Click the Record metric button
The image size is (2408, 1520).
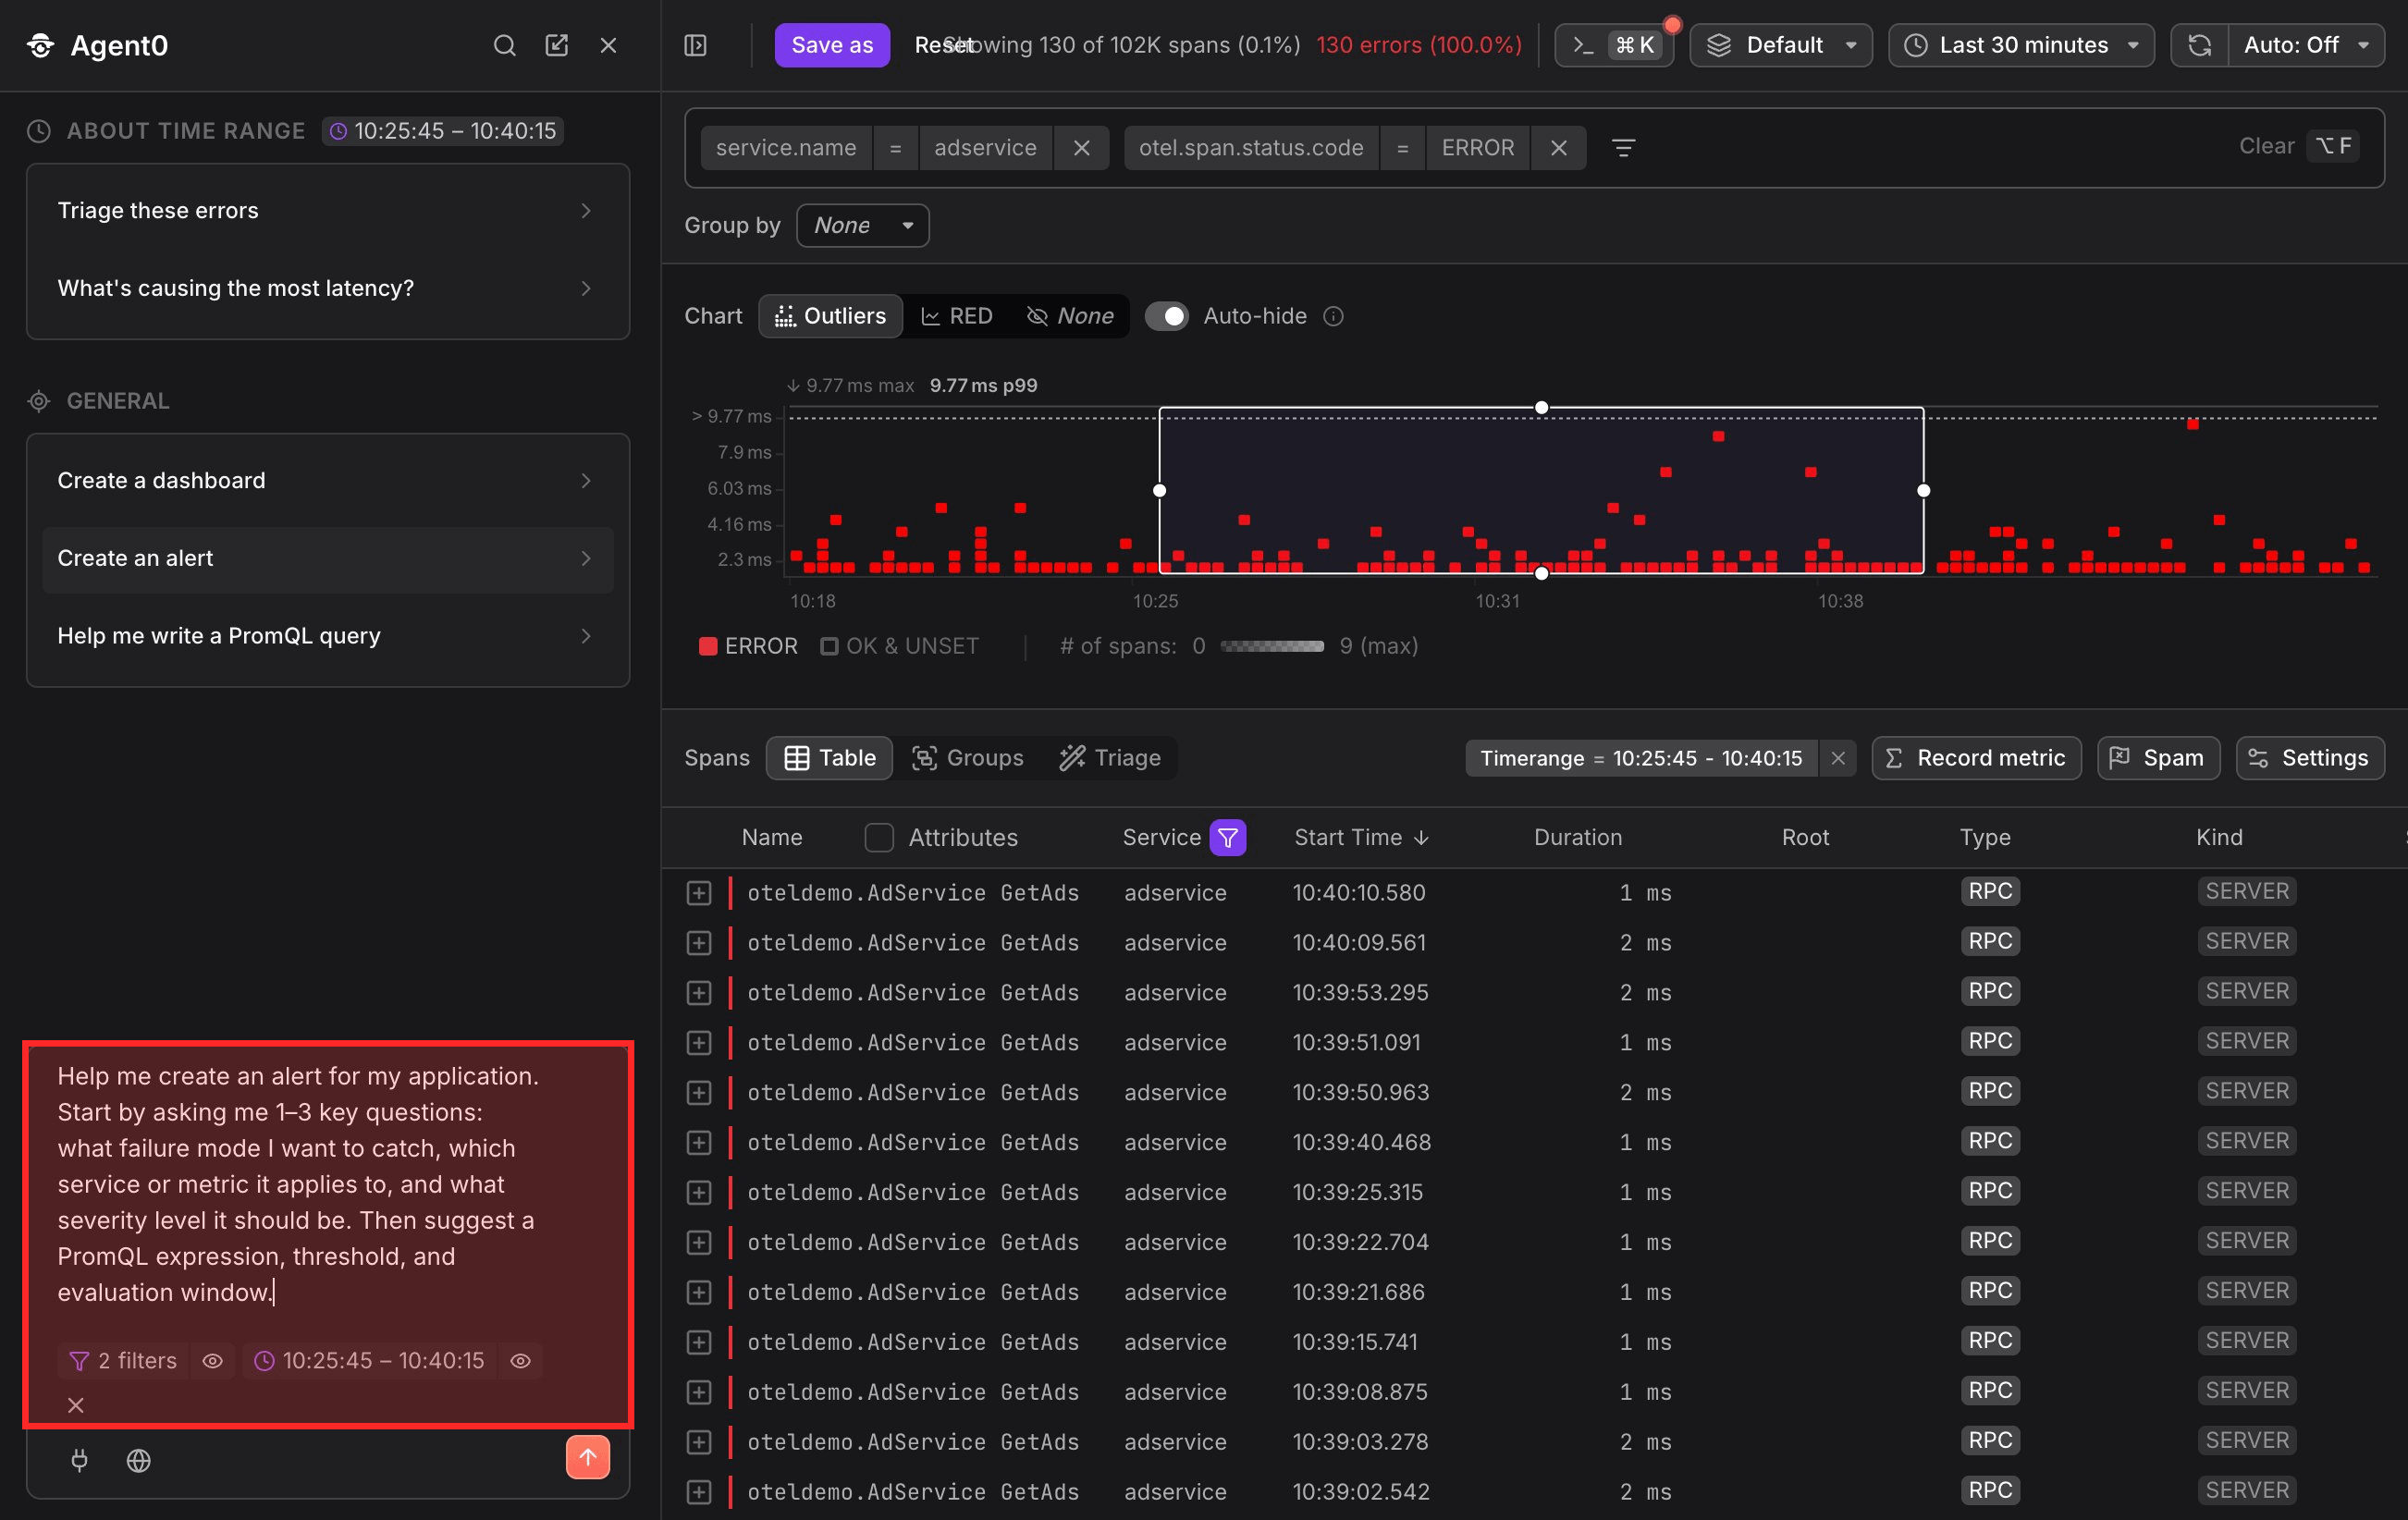pyautogui.click(x=1977, y=758)
